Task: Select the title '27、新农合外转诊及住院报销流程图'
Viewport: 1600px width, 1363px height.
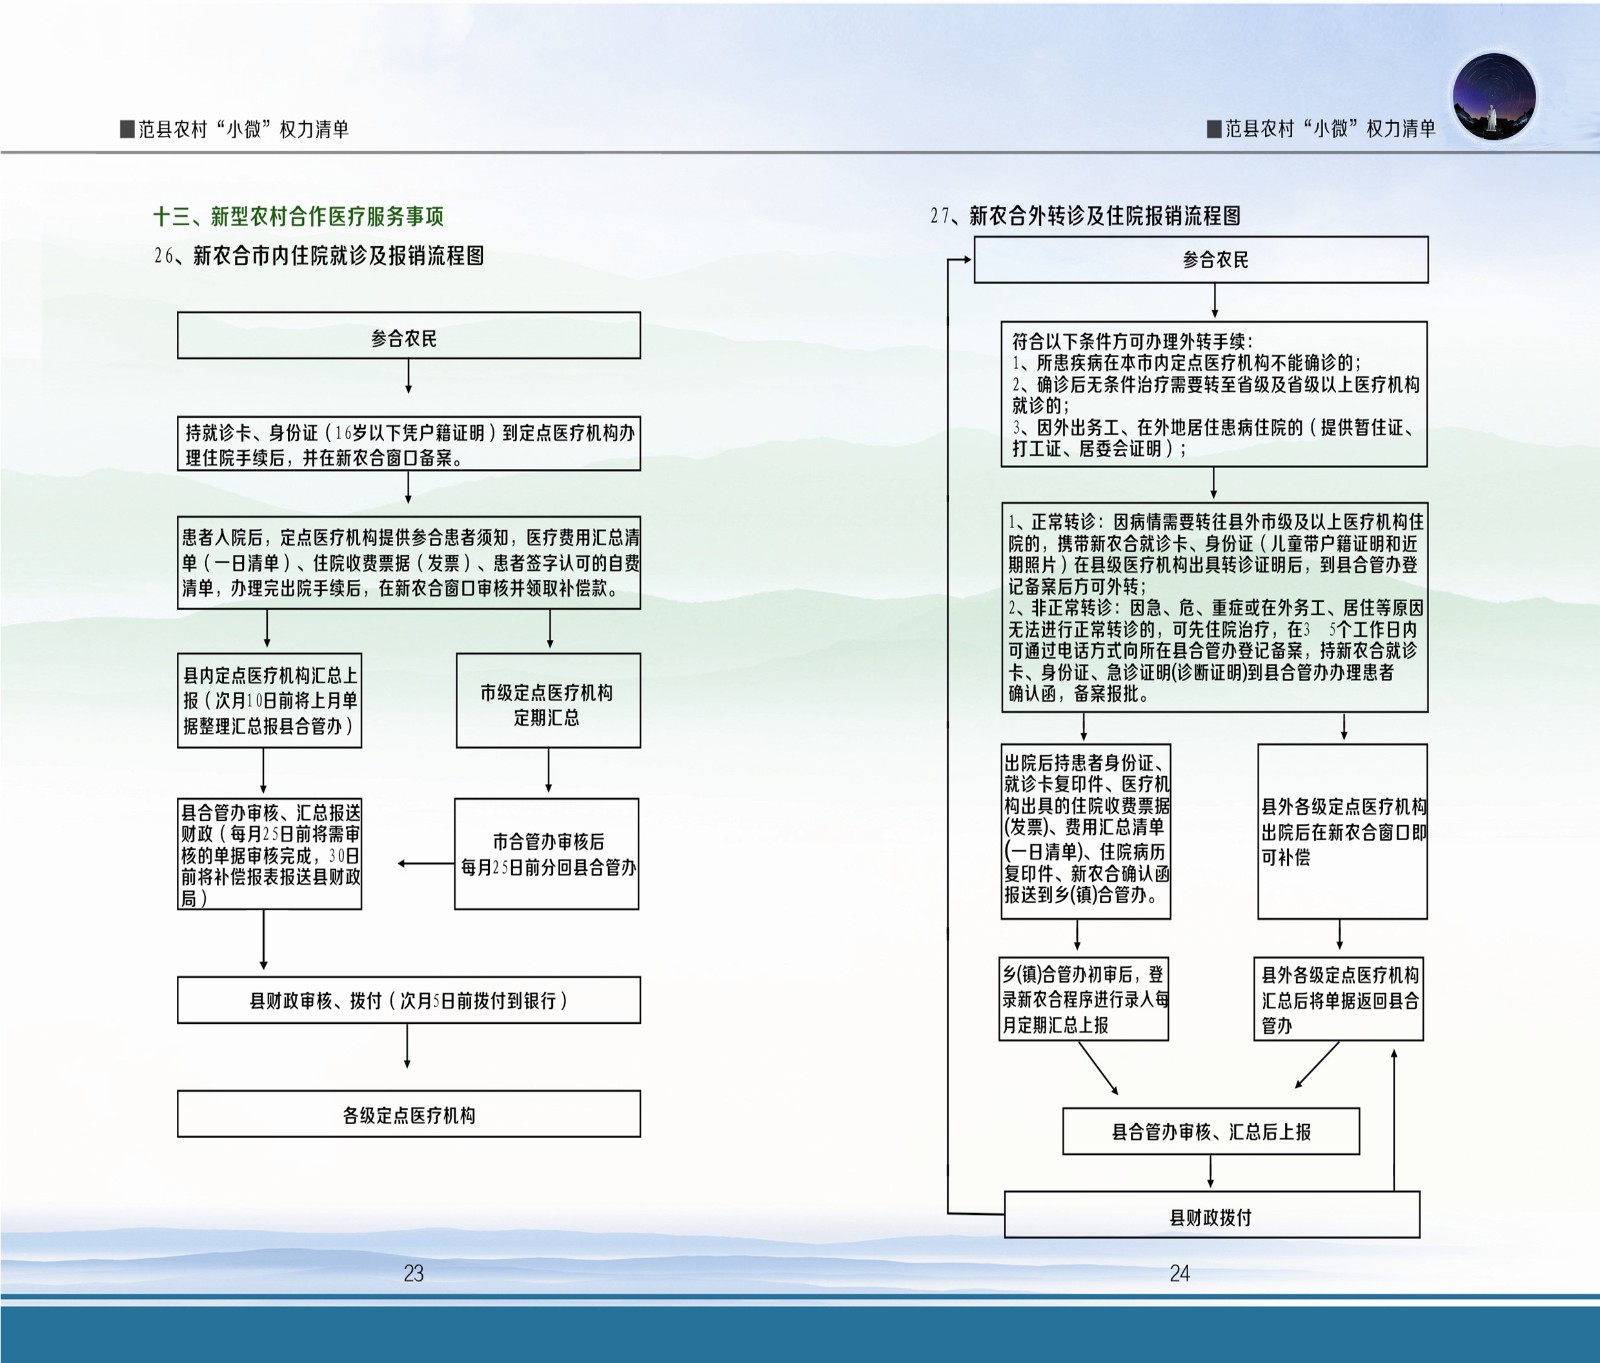Action: point(1086,216)
